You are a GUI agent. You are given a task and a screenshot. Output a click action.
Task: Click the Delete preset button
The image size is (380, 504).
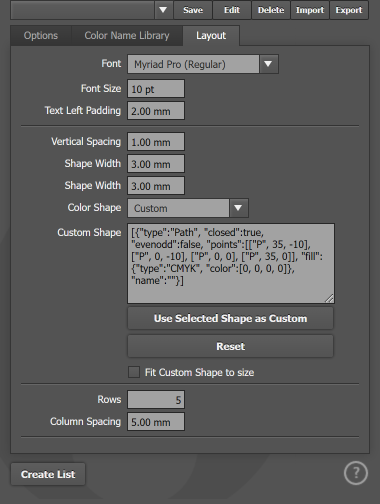(x=271, y=10)
